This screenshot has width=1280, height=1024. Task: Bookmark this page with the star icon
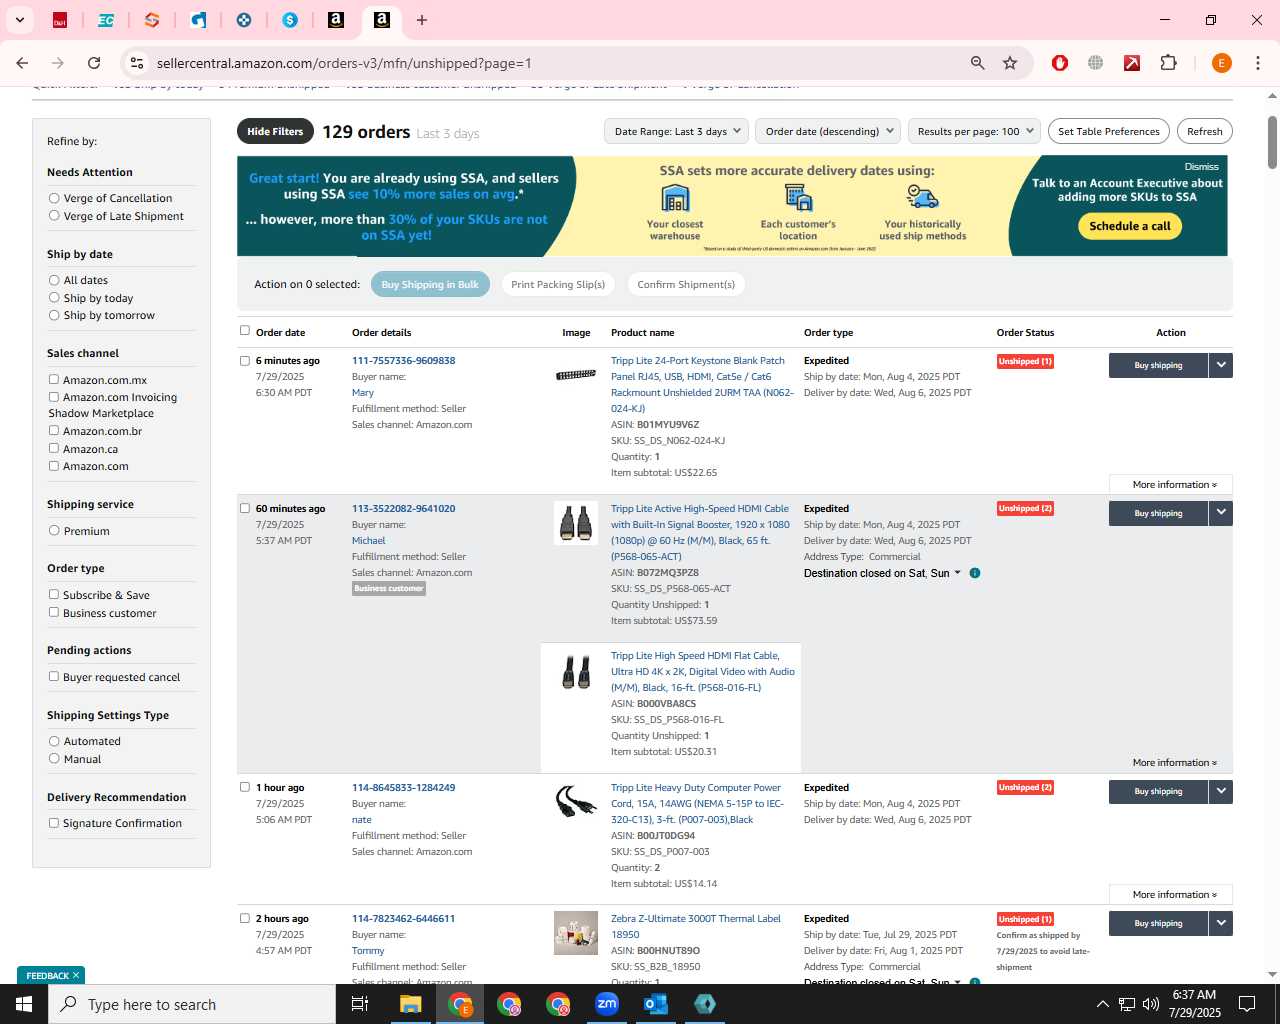pyautogui.click(x=1010, y=63)
